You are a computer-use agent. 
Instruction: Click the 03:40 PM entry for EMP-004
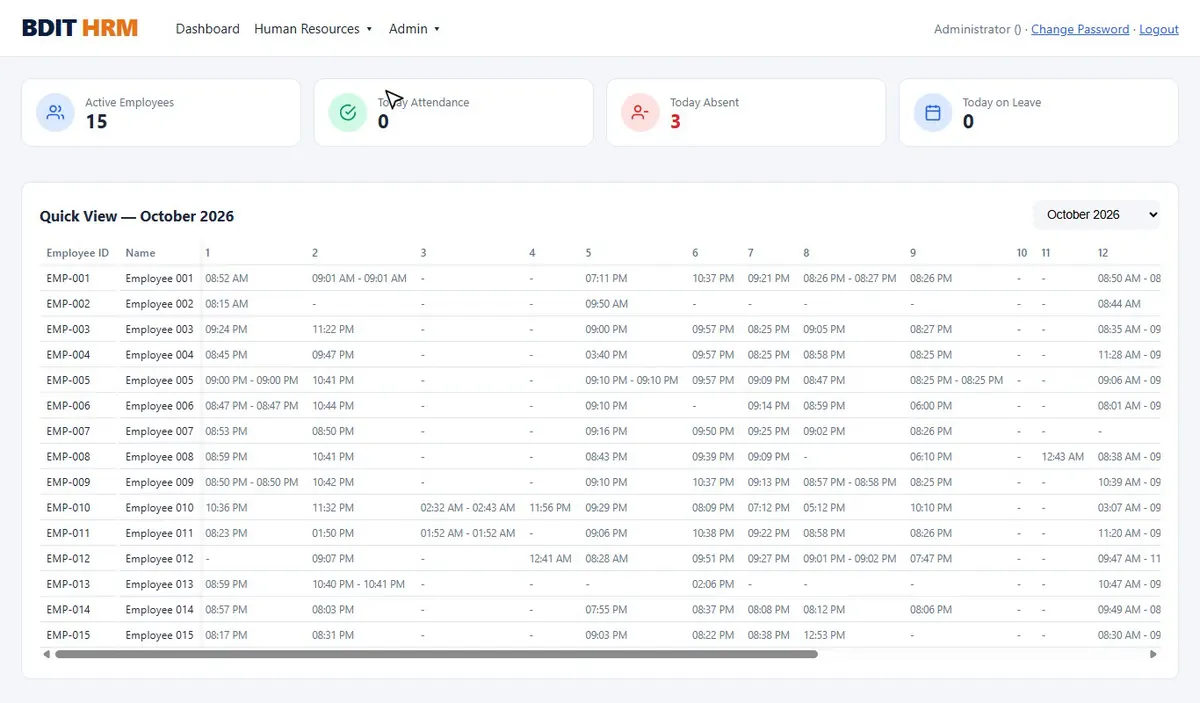point(607,355)
